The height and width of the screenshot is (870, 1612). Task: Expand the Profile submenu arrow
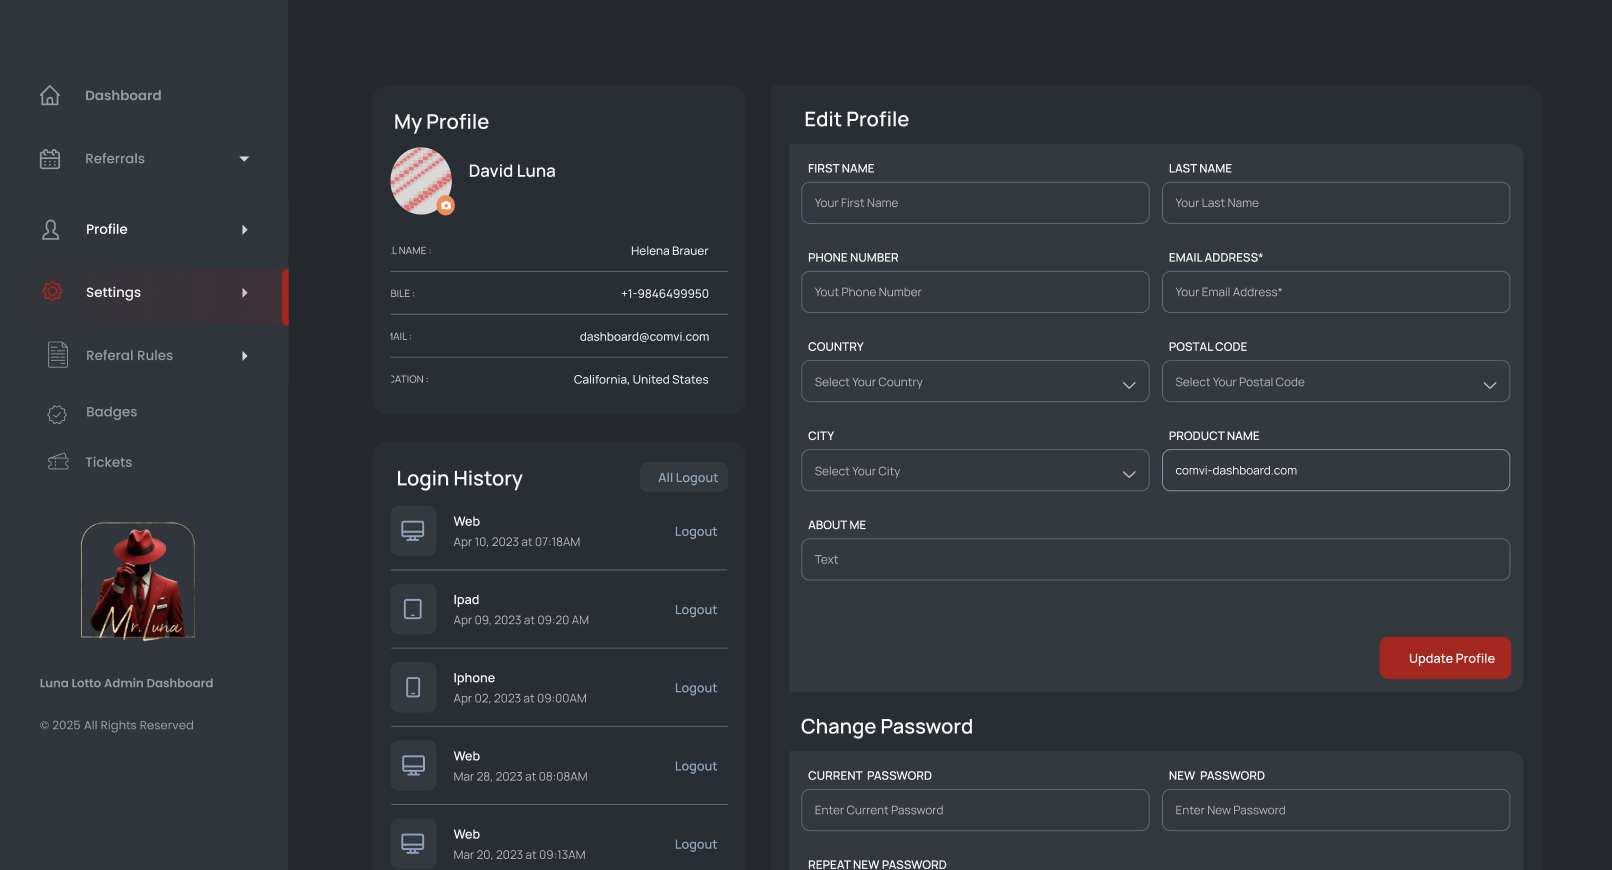click(244, 230)
